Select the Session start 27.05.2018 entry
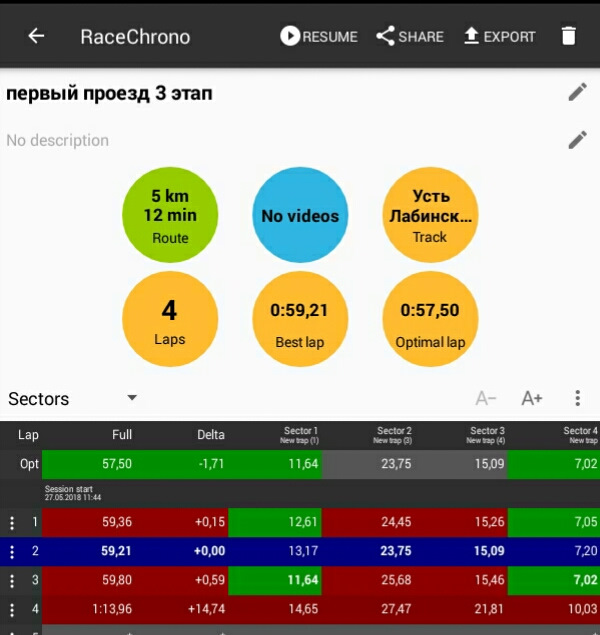600x635 pixels. coord(73,493)
